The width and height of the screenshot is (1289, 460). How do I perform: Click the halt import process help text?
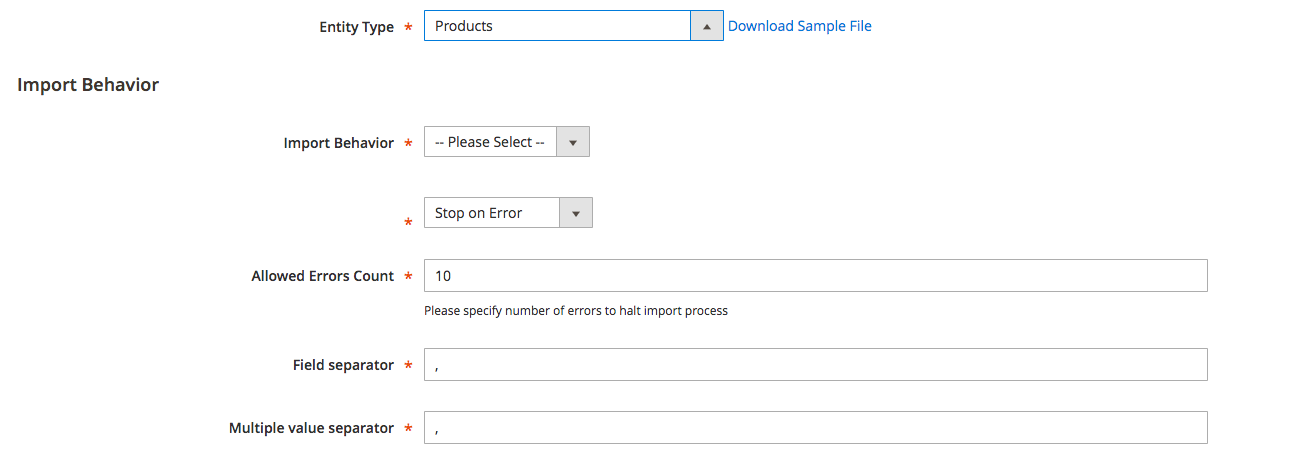point(575,311)
